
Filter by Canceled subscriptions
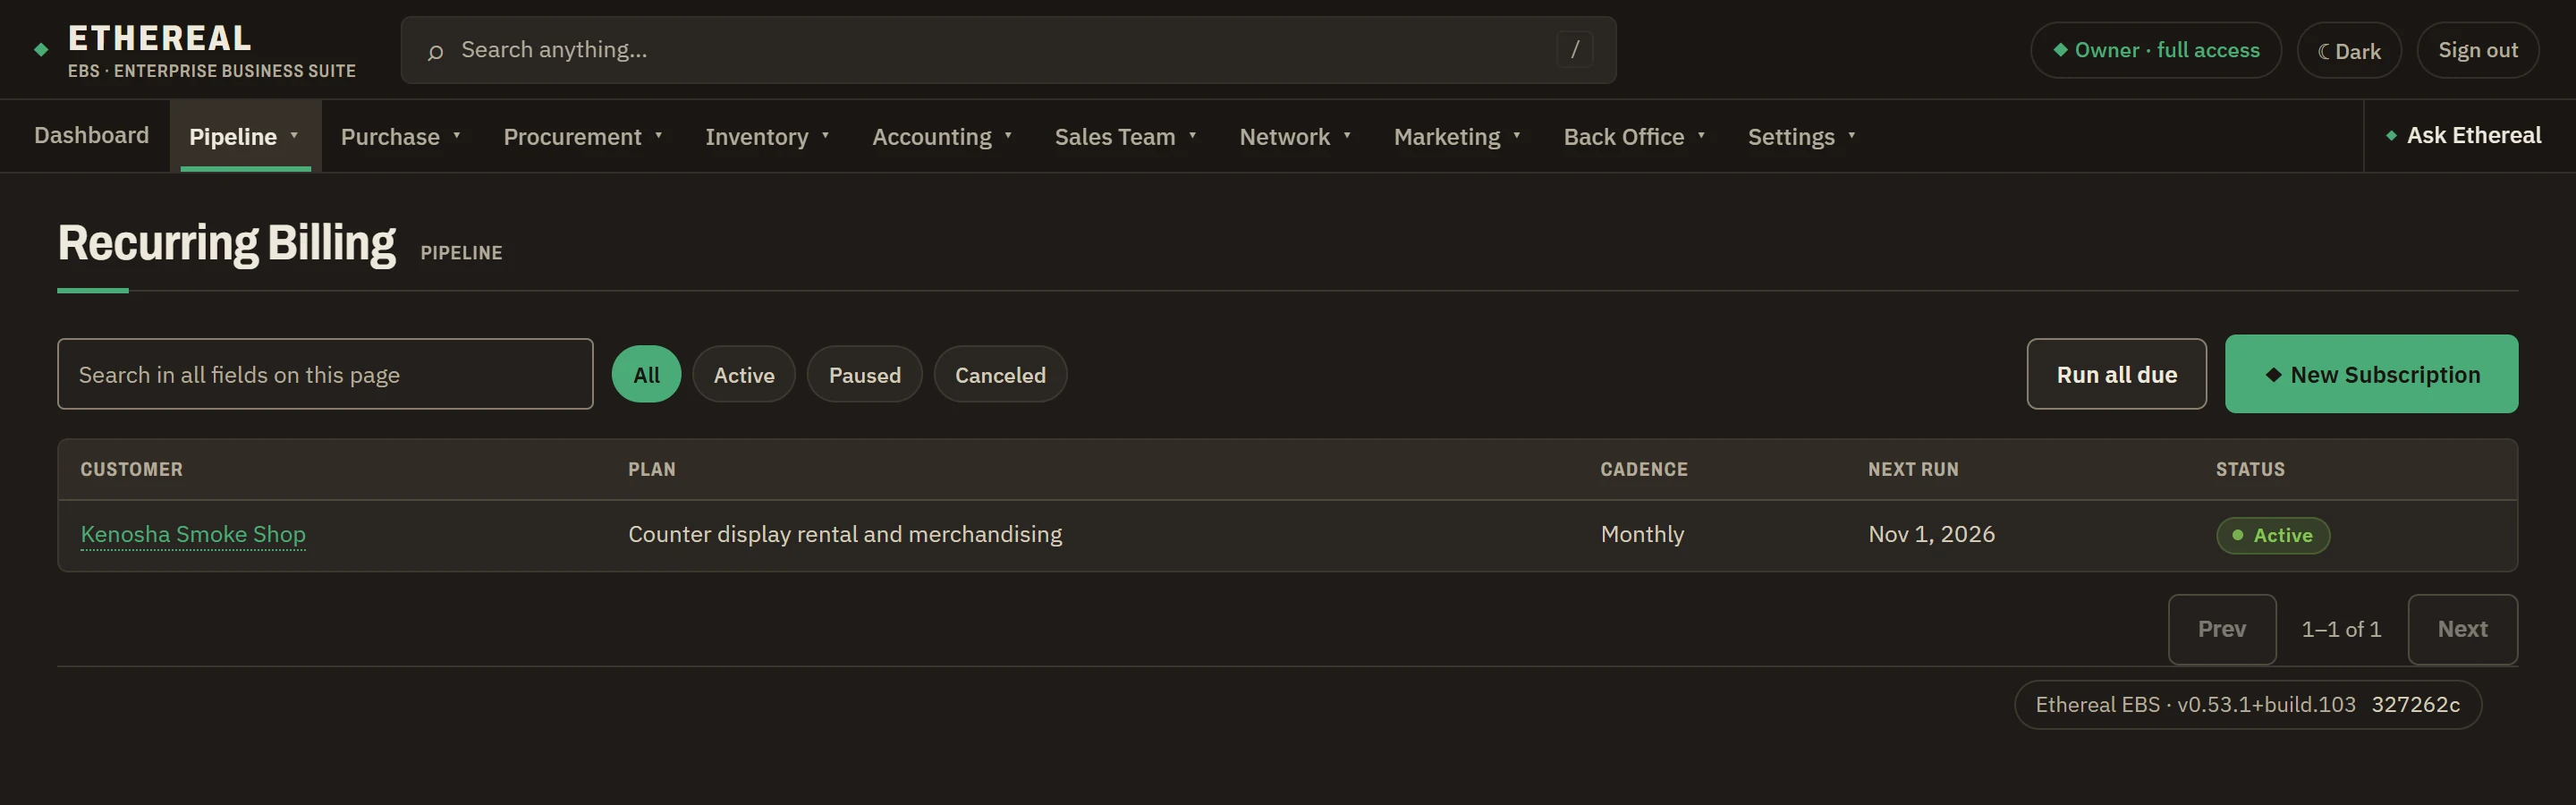pyautogui.click(x=999, y=374)
